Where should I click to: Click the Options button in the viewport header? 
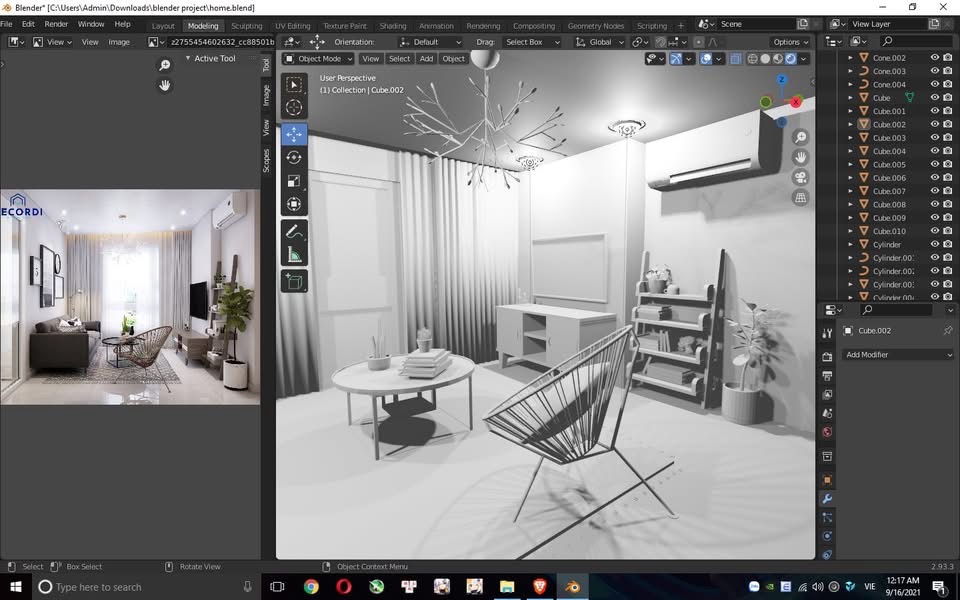pos(790,42)
